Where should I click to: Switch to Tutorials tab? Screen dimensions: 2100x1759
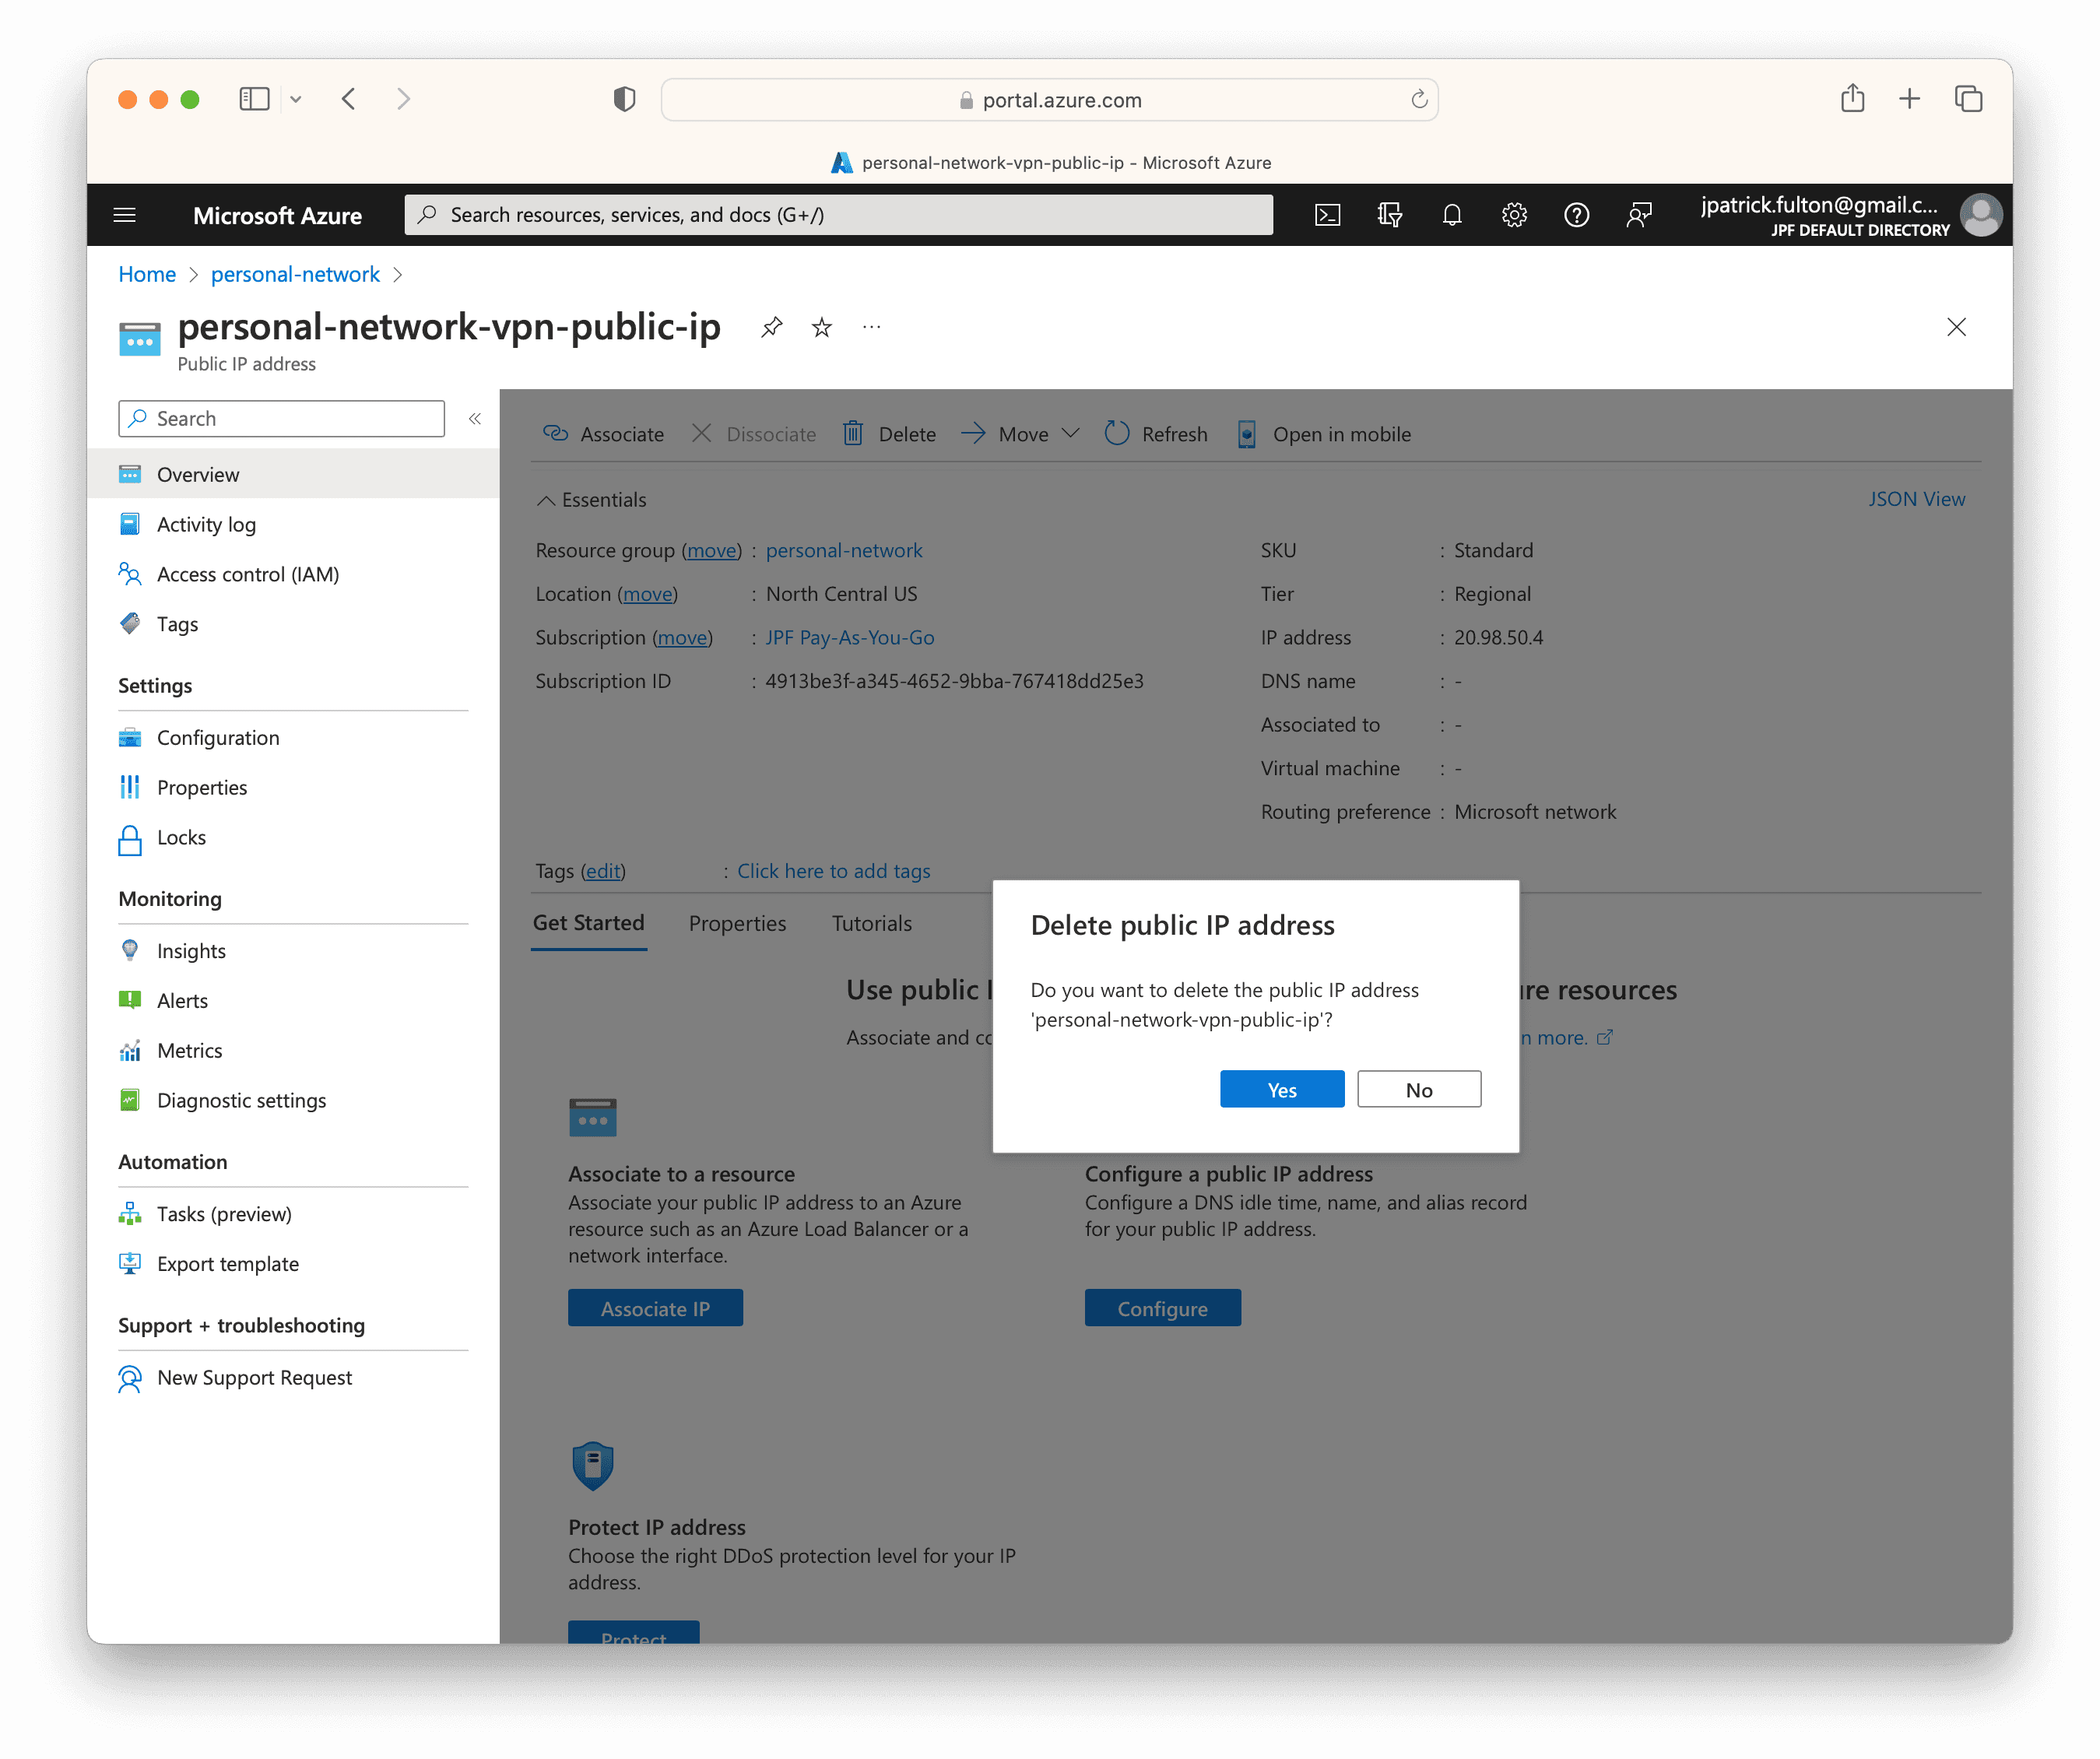(x=871, y=923)
